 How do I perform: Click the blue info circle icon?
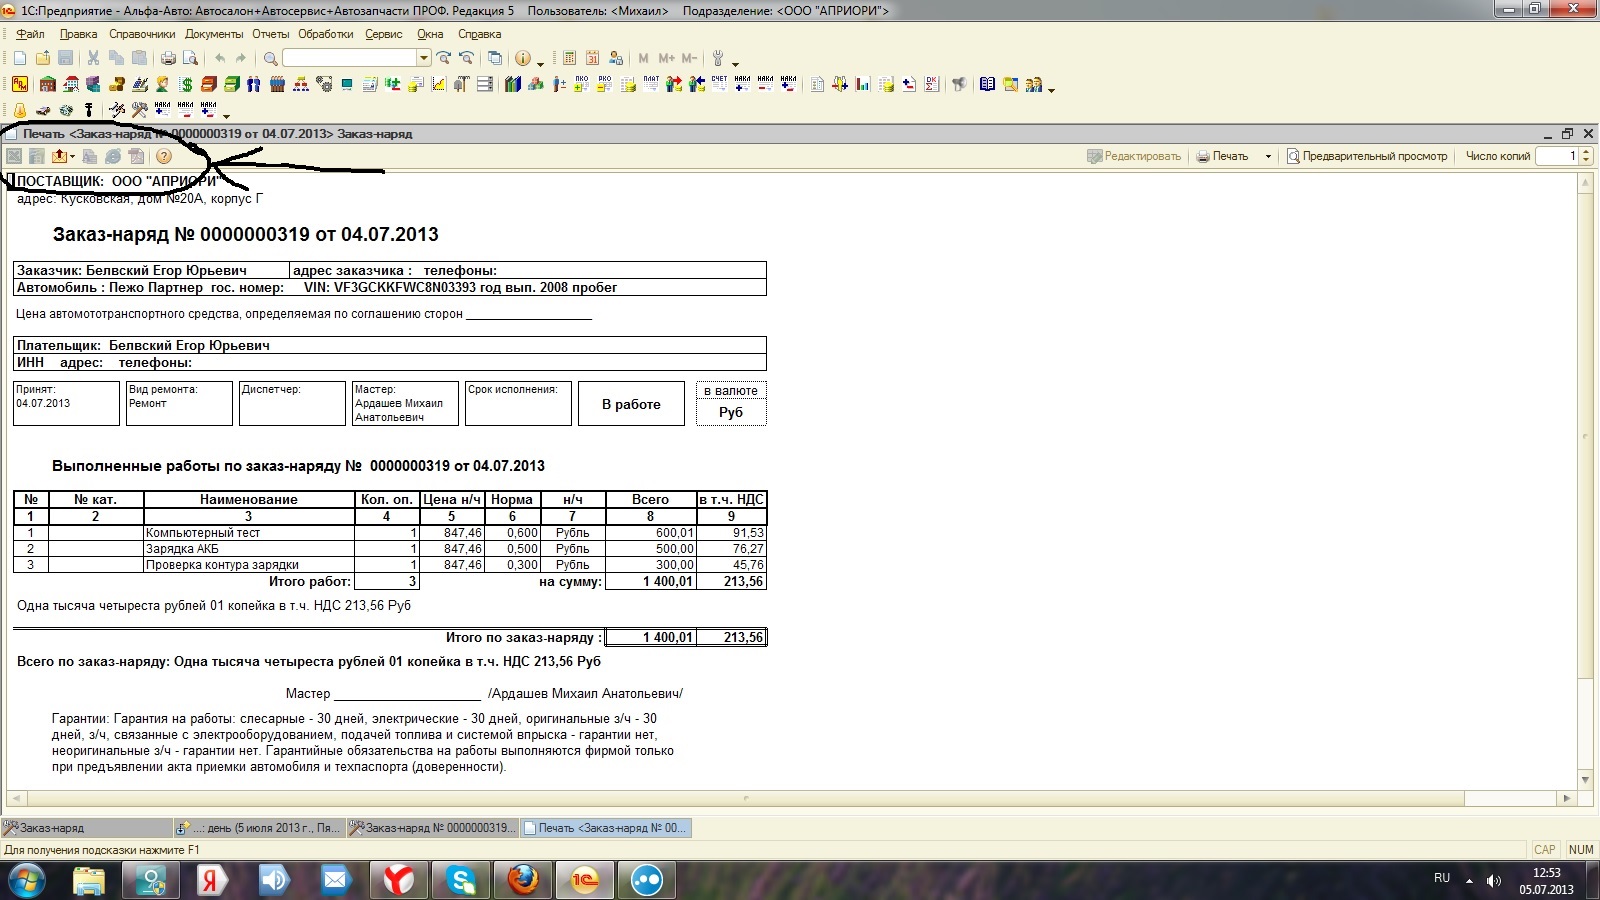[522, 59]
